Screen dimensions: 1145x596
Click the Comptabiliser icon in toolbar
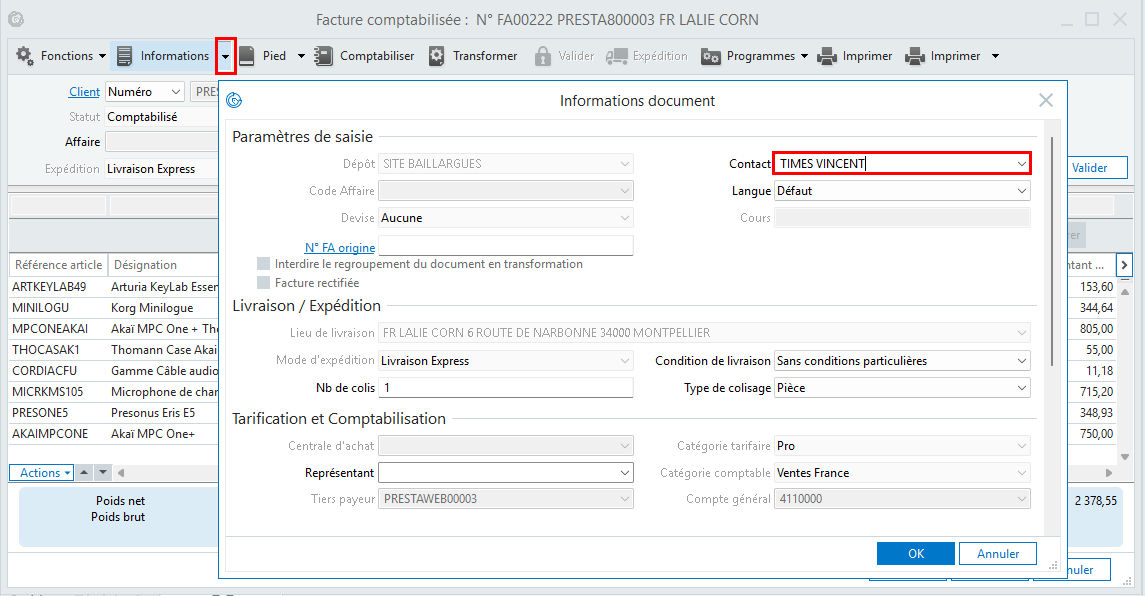click(x=323, y=56)
